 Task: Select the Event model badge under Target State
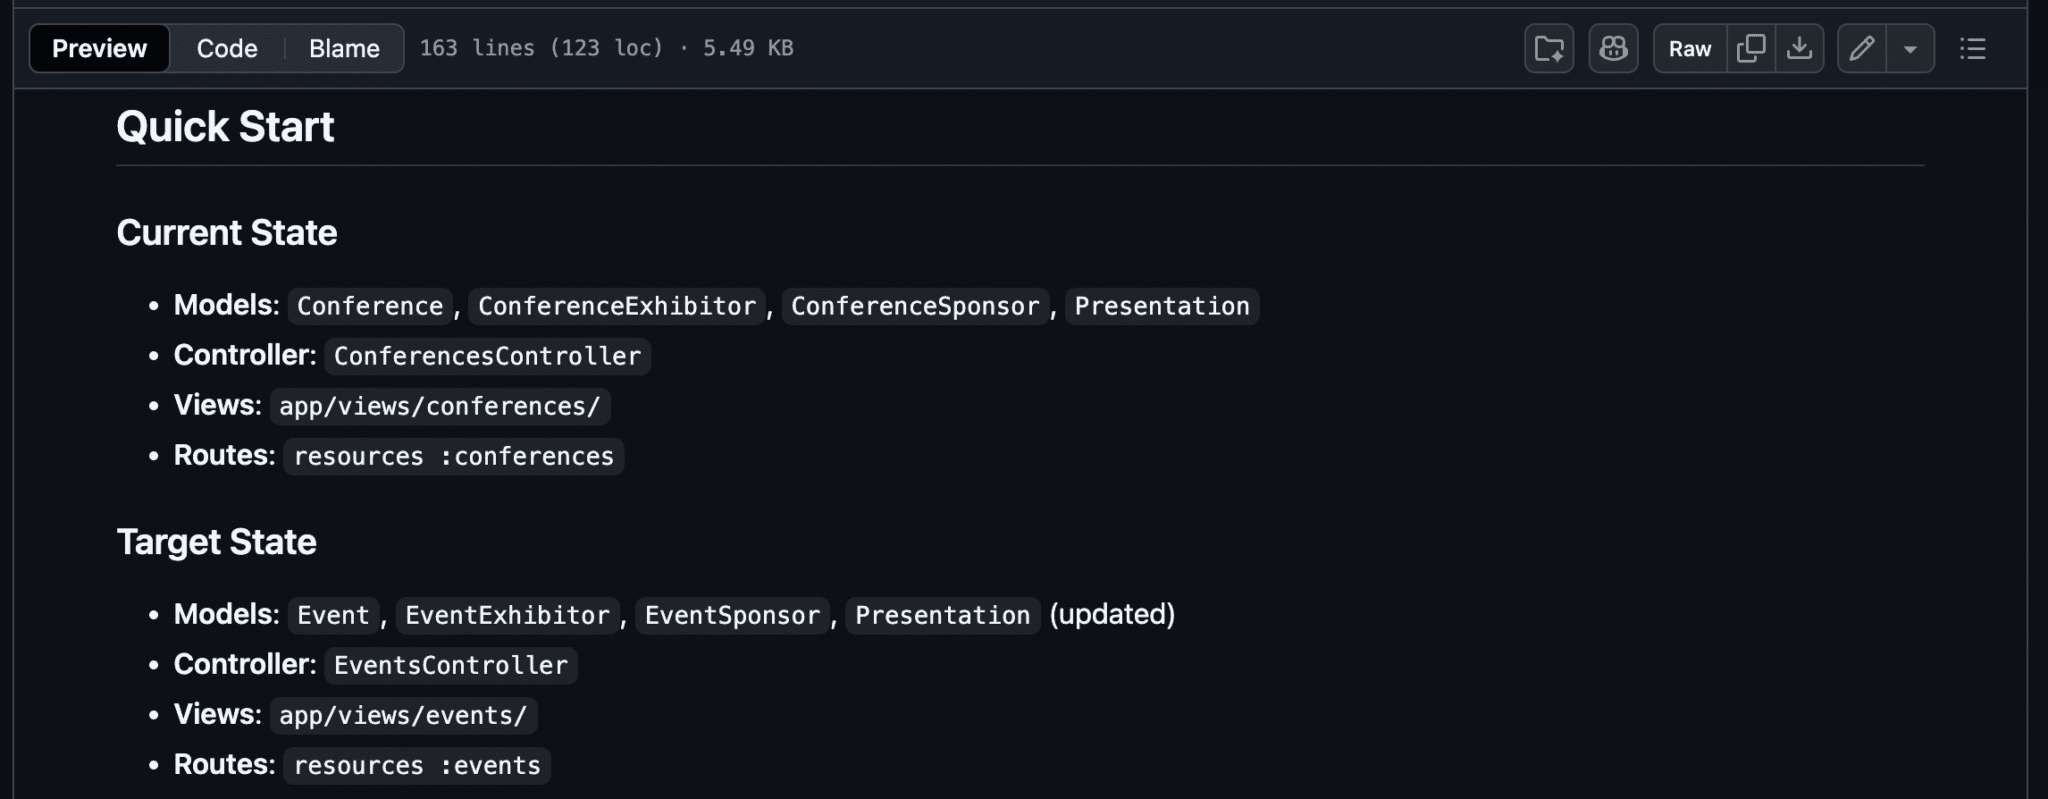[333, 615]
